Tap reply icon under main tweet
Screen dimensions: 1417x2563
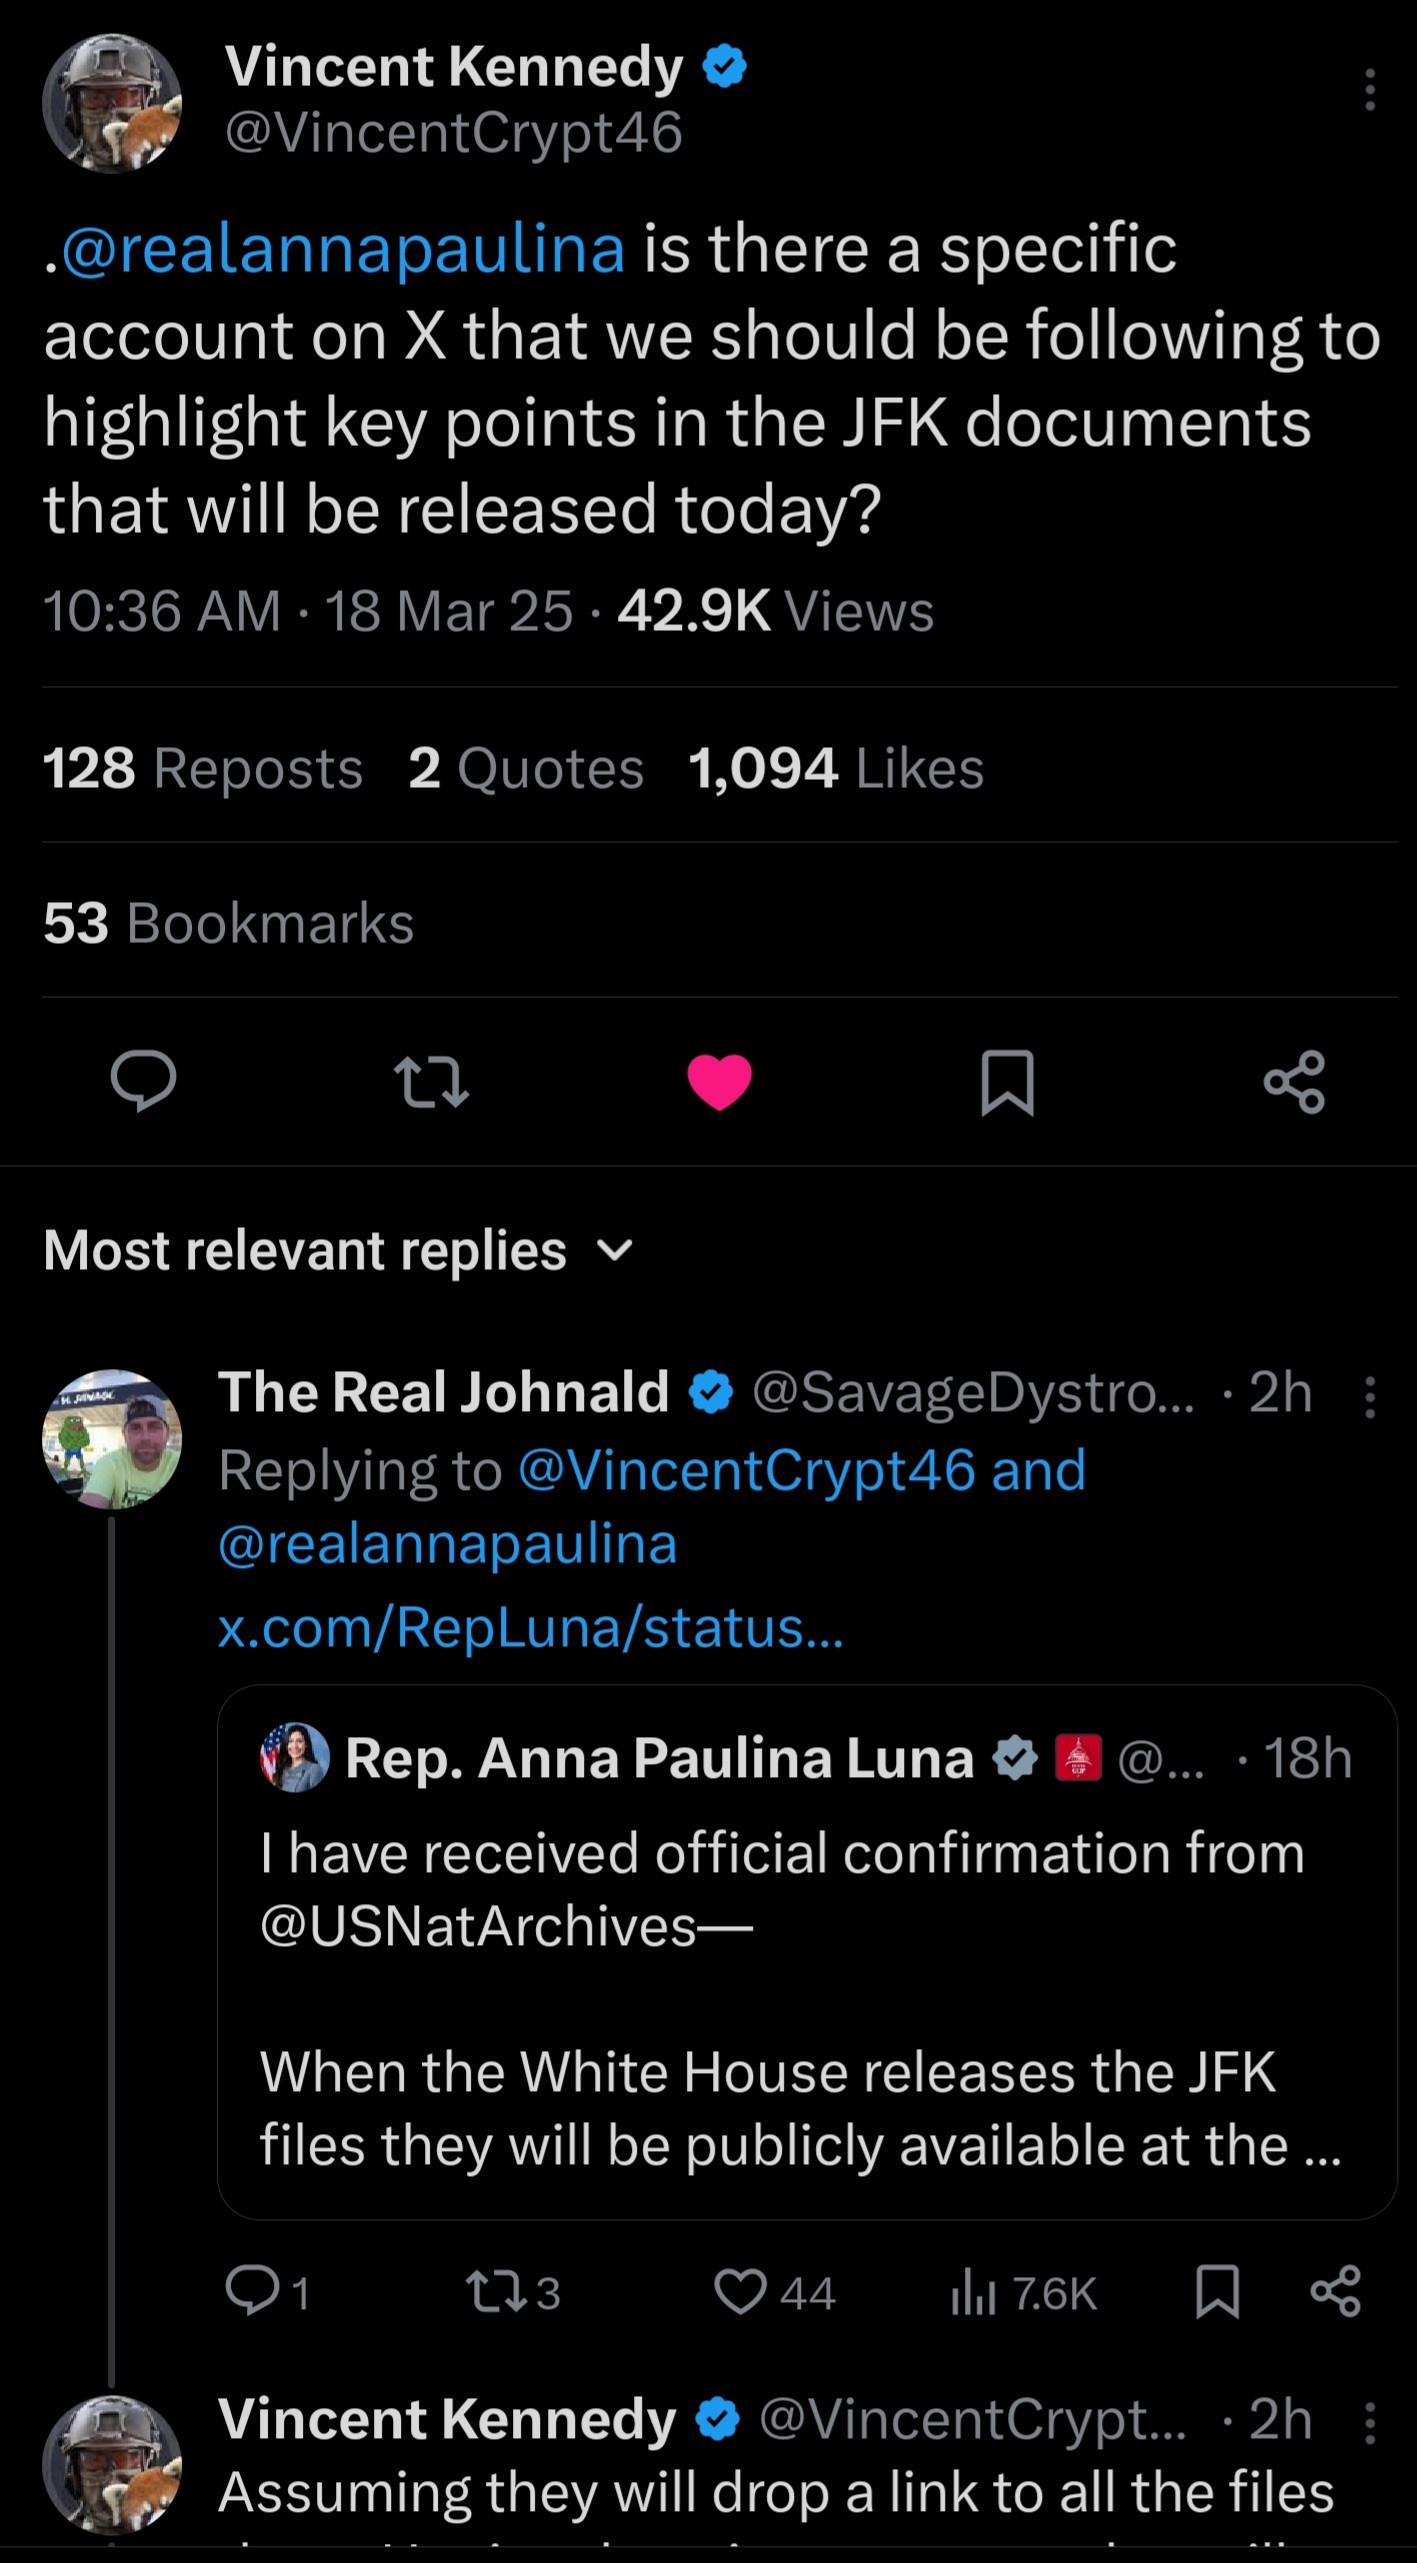pyautogui.click(x=143, y=1081)
